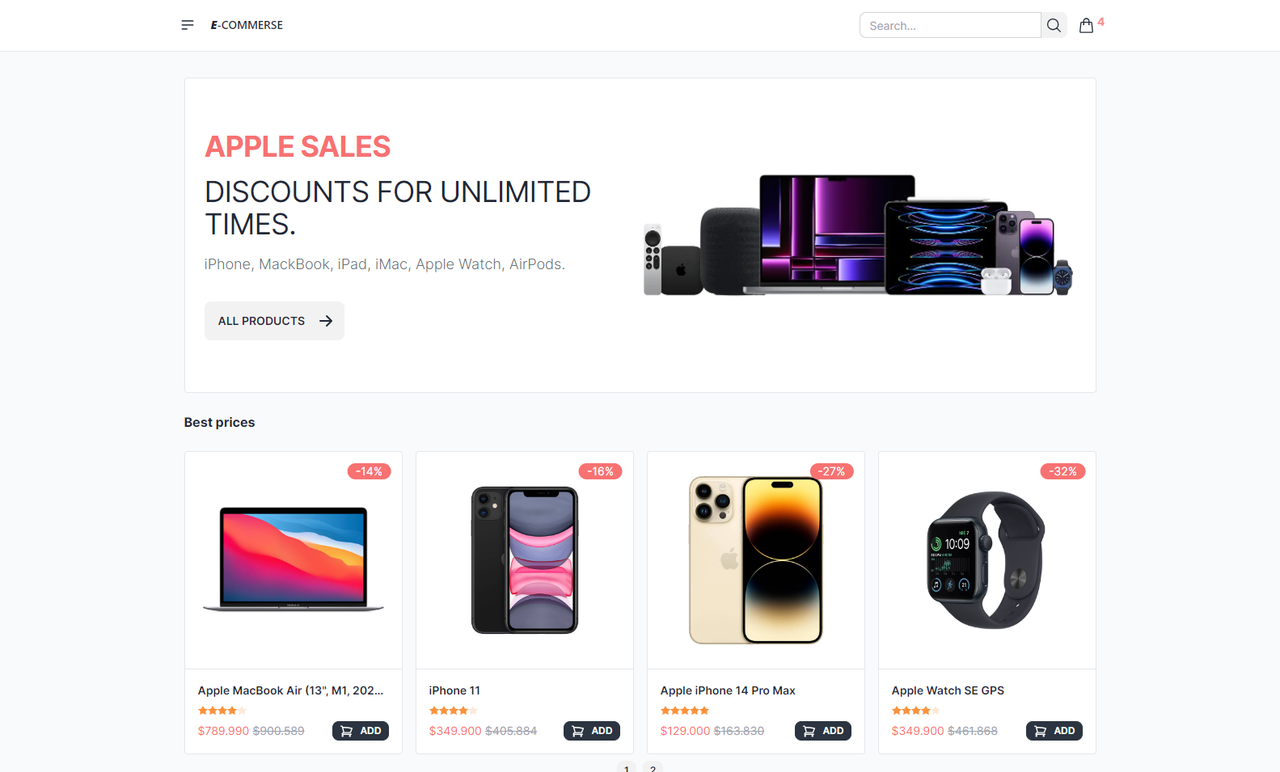The image size is (1280, 772).
Task: Click the ALL PRODUCTS button
Action: pyautogui.click(x=274, y=321)
